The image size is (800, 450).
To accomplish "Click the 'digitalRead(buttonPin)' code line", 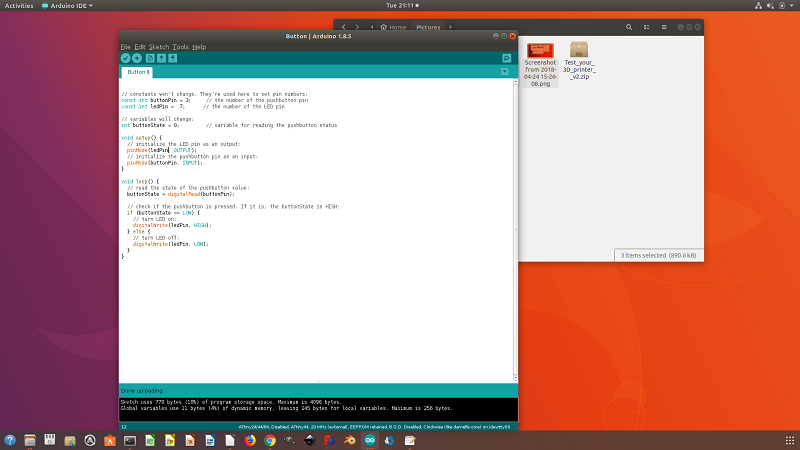I will click(x=181, y=194).
